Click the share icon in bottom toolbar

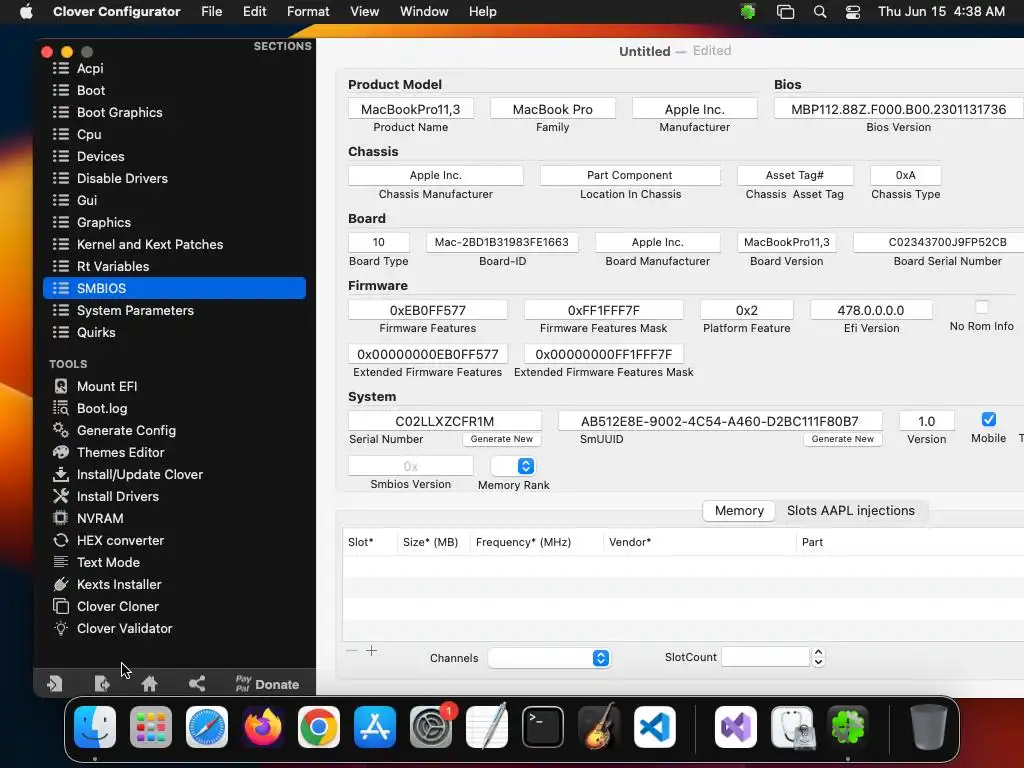[197, 684]
